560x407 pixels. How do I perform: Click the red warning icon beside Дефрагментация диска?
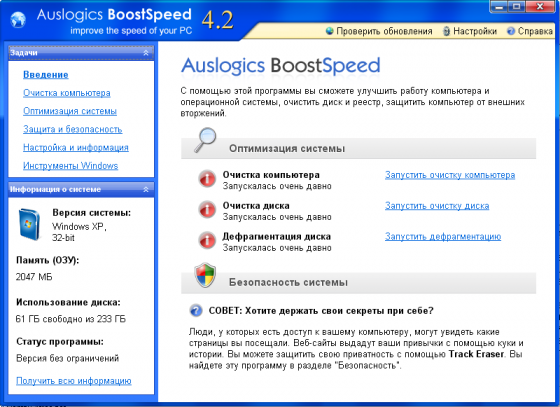(207, 240)
